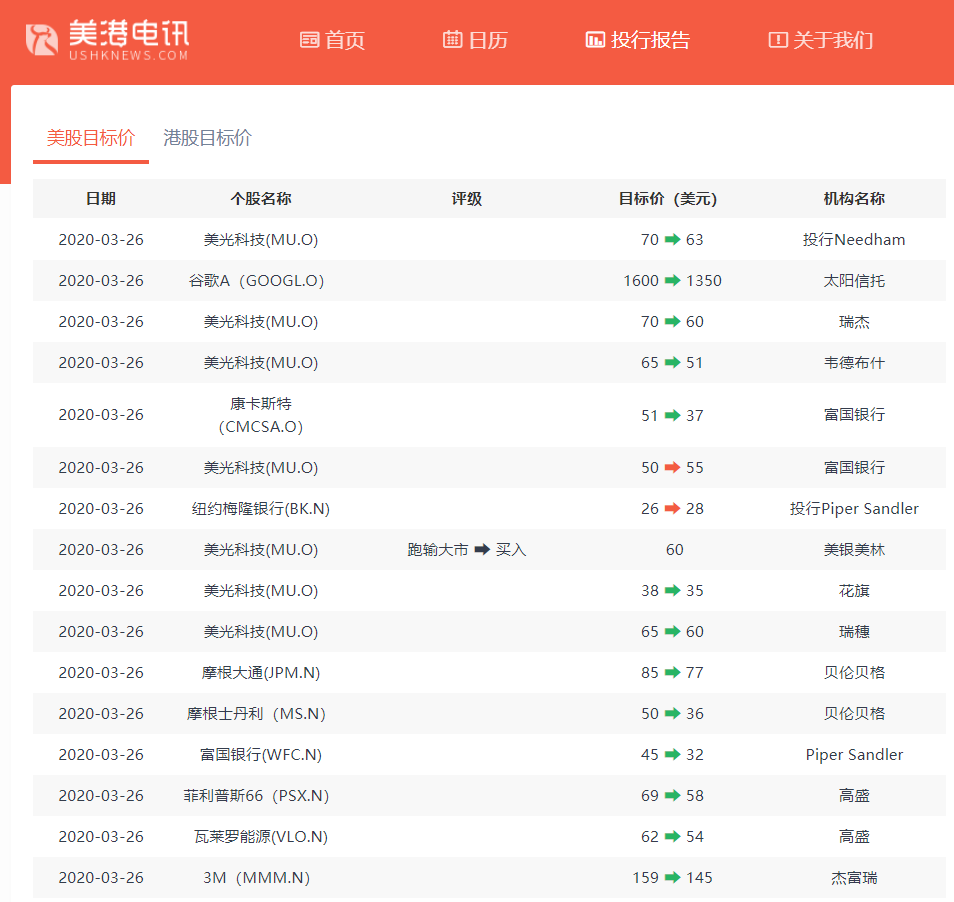Viewport: 954px width, 902px height.
Task: Select the 摩根士丹利 (MS.N) stock name
Action: click(x=256, y=714)
